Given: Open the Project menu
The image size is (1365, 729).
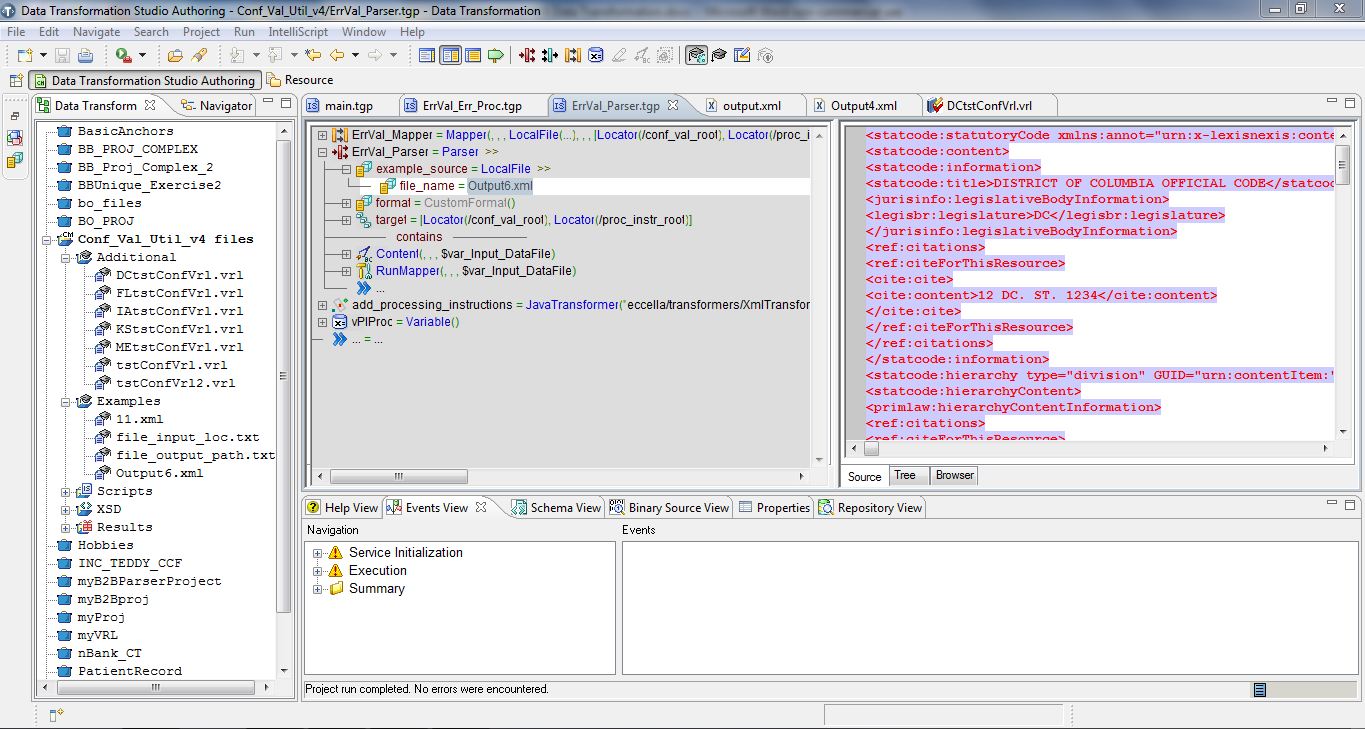Looking at the screenshot, I should (x=201, y=32).
